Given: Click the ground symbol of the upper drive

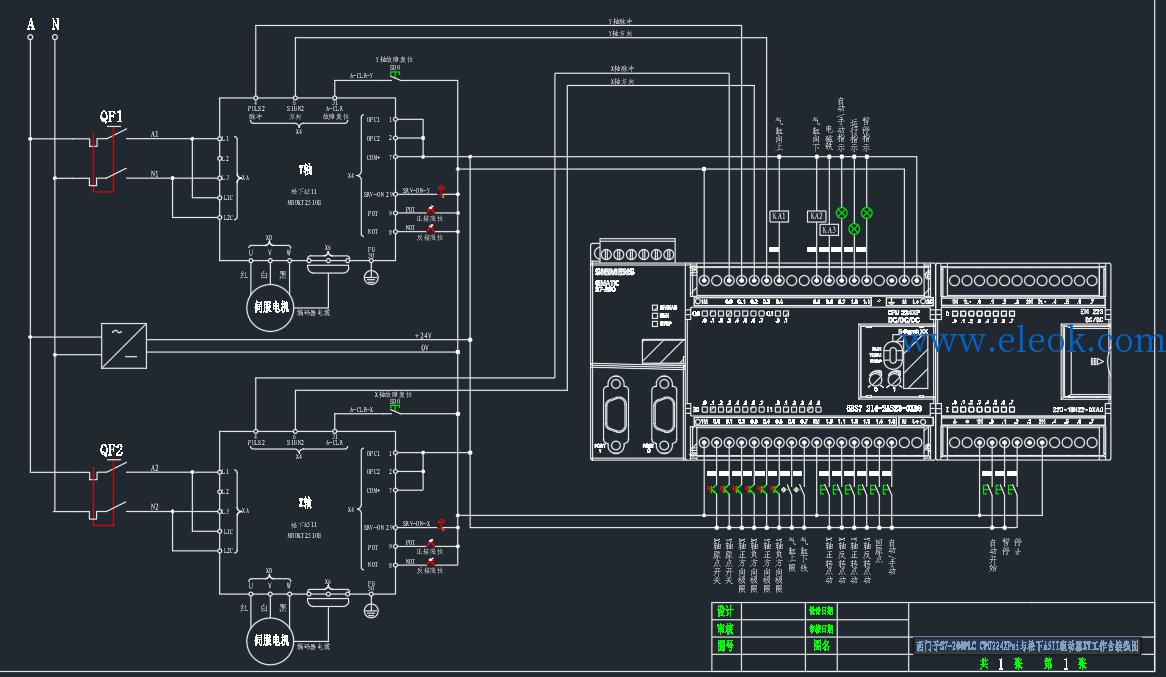Looking at the screenshot, I should pyautogui.click(x=371, y=277).
